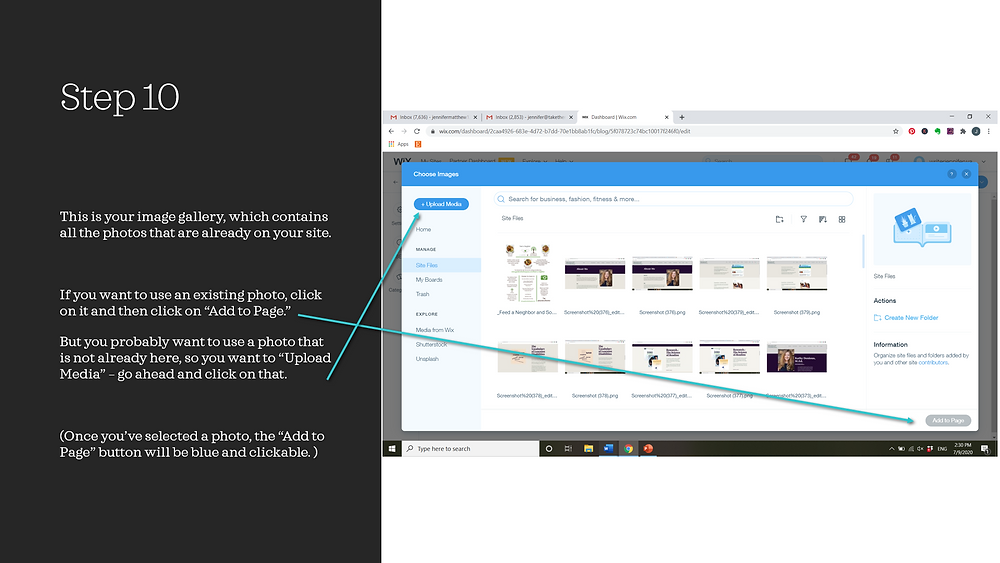Viewport: 1000px width, 563px height.
Task: Open the Windows notification center icon
Action: coord(985,449)
